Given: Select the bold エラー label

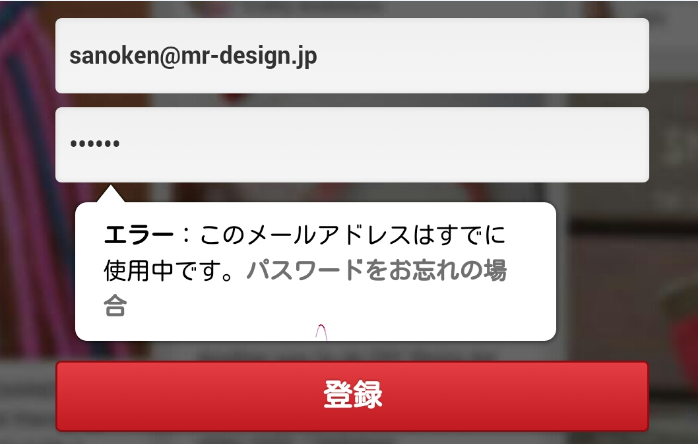Looking at the screenshot, I should pos(138,235).
